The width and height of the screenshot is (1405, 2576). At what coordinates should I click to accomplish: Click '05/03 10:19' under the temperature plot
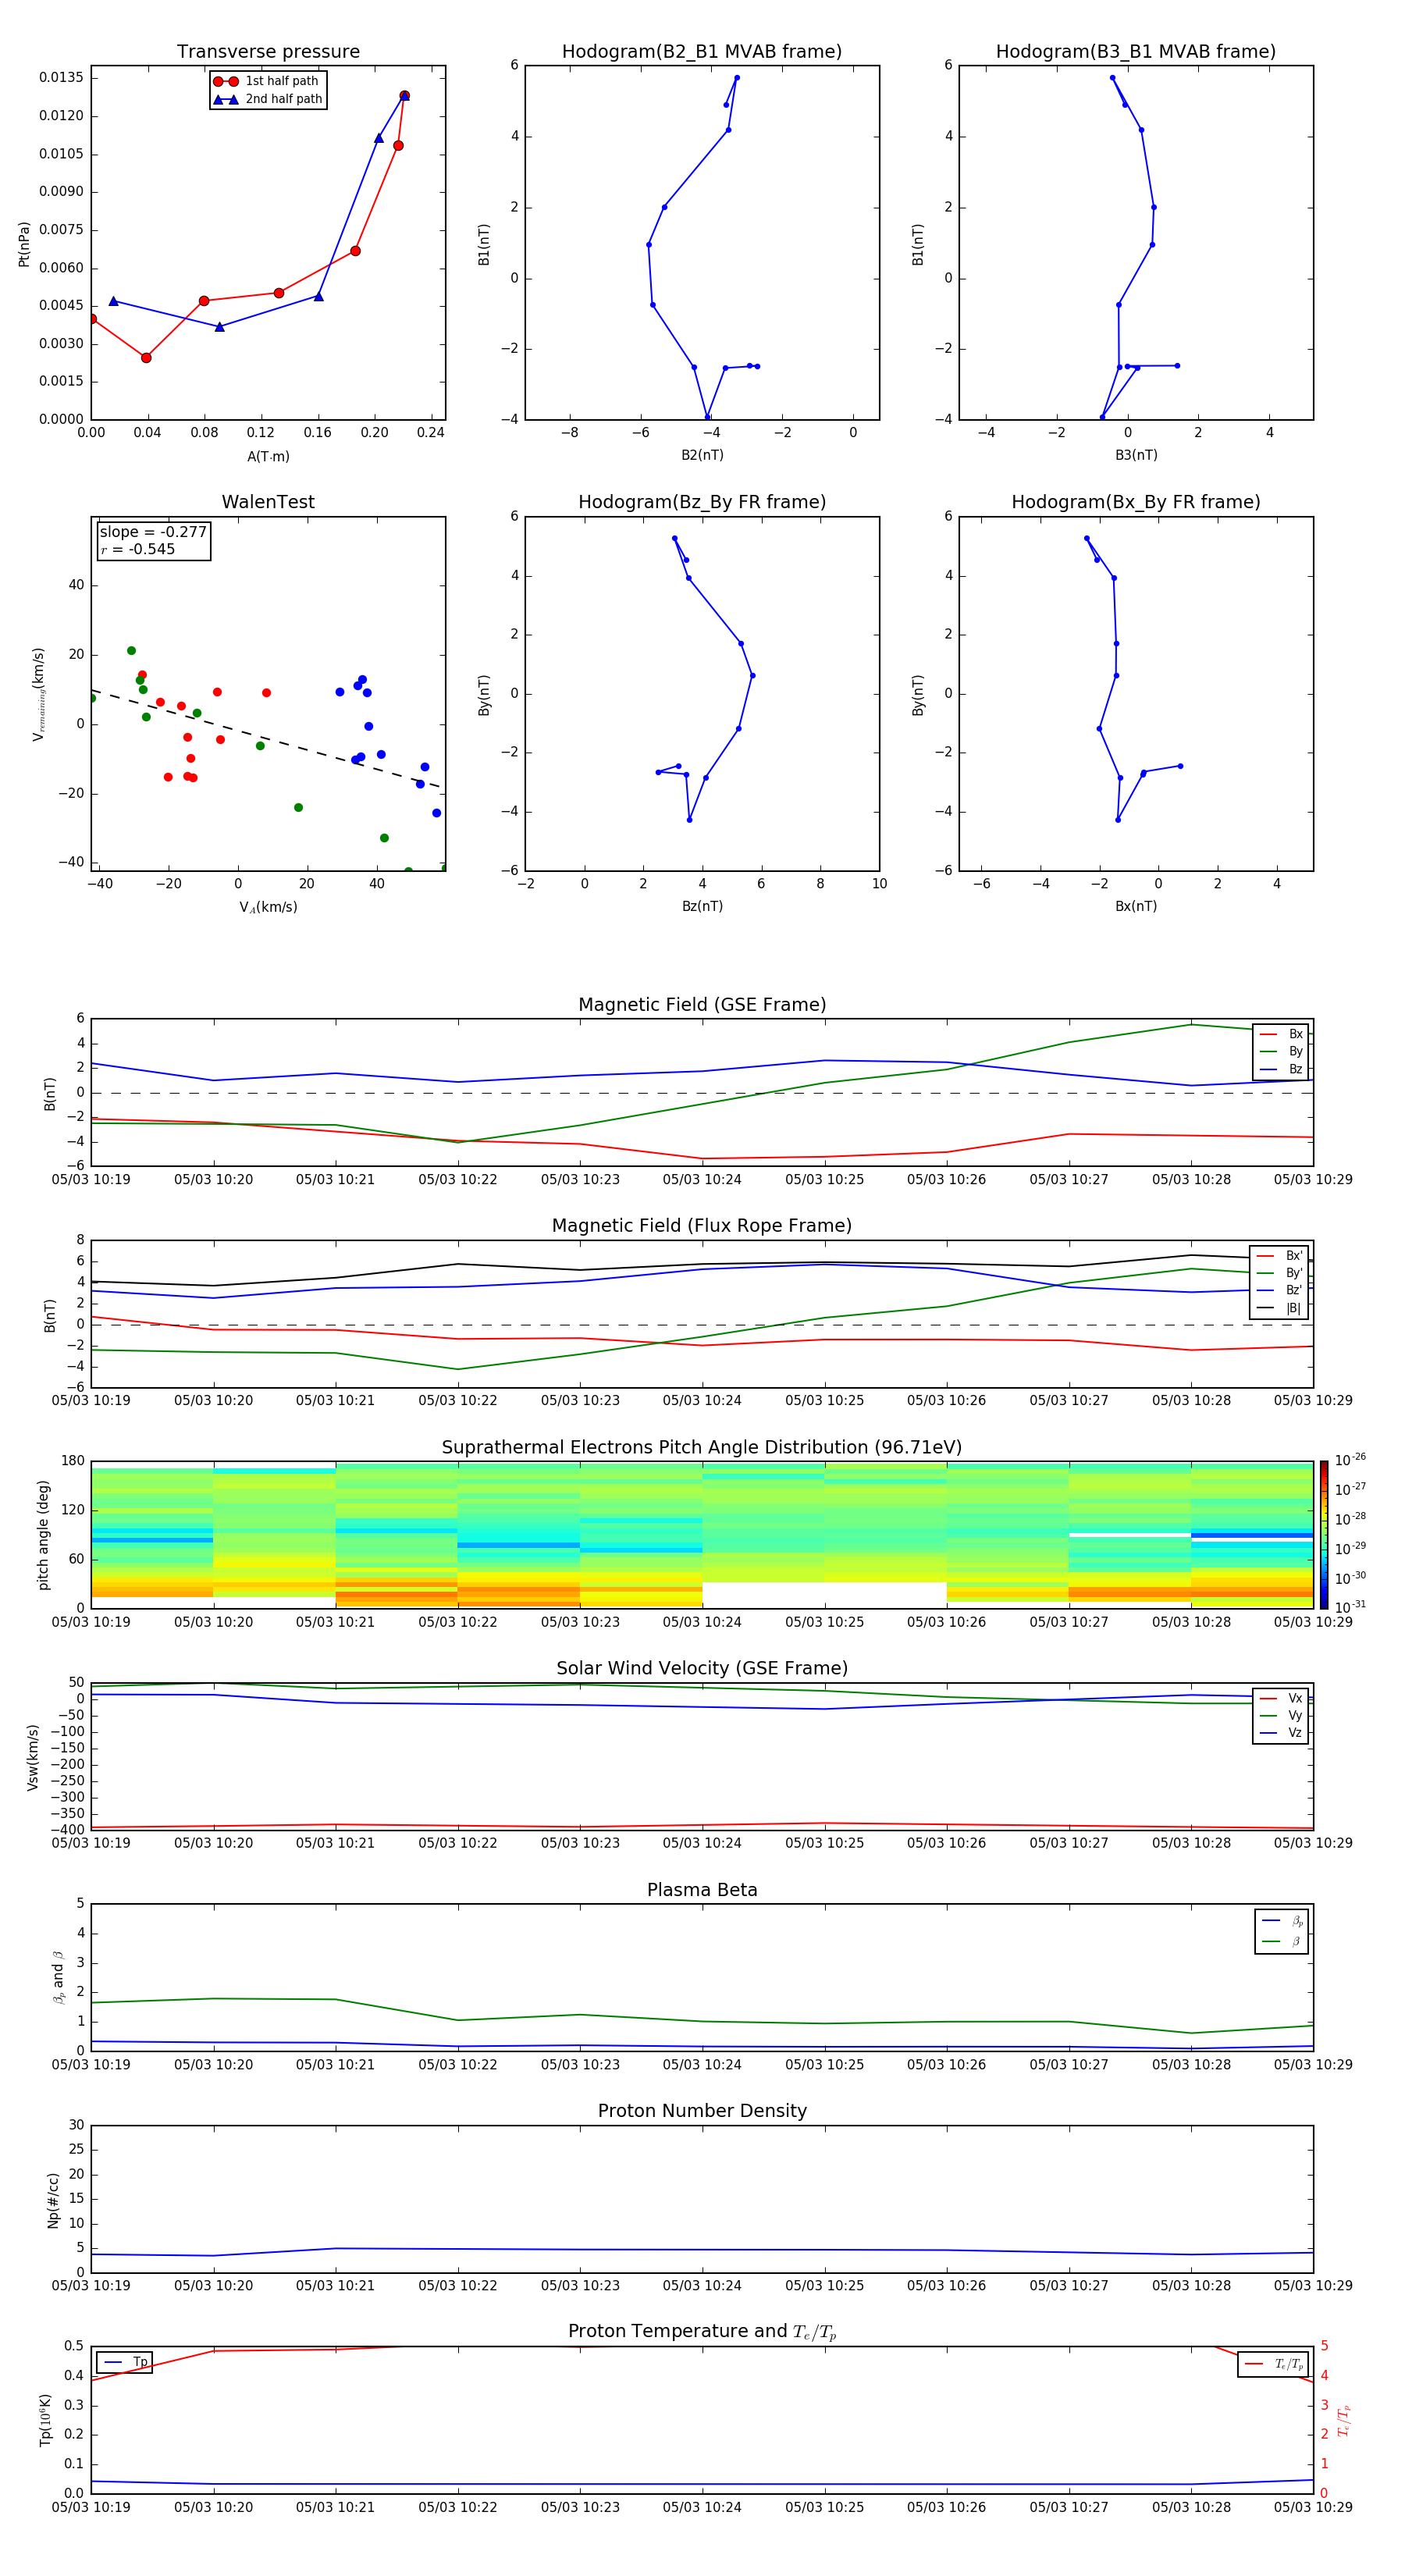[x=91, y=2507]
